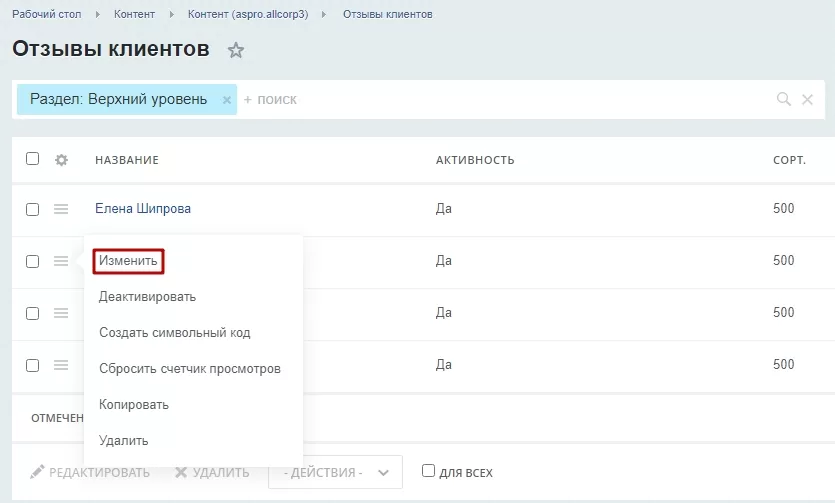Sort by Сорт. column header
Viewport: 835px width, 503px height.
click(789, 160)
